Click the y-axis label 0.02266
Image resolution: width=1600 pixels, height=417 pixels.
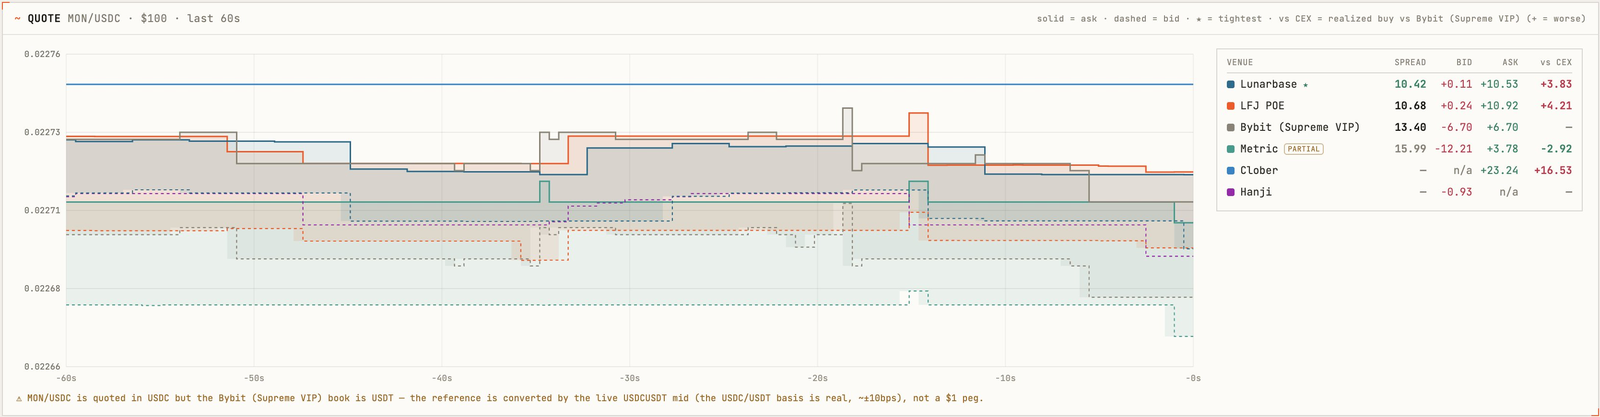coord(42,367)
